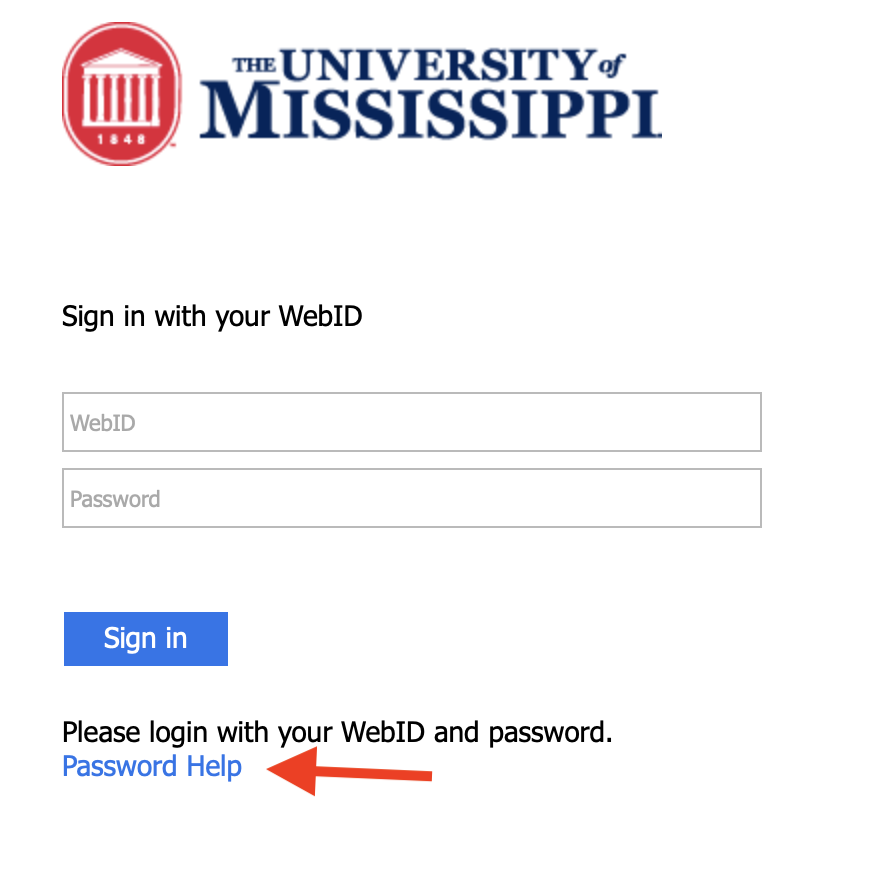Click the tail of the red arrow
890x872 pixels.
(420, 775)
